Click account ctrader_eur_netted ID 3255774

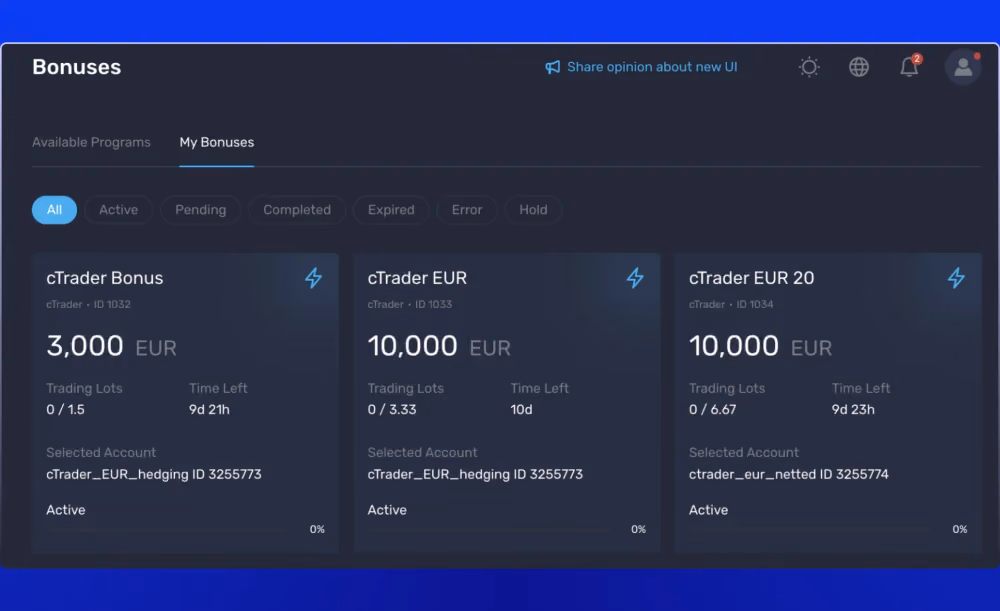[788, 474]
